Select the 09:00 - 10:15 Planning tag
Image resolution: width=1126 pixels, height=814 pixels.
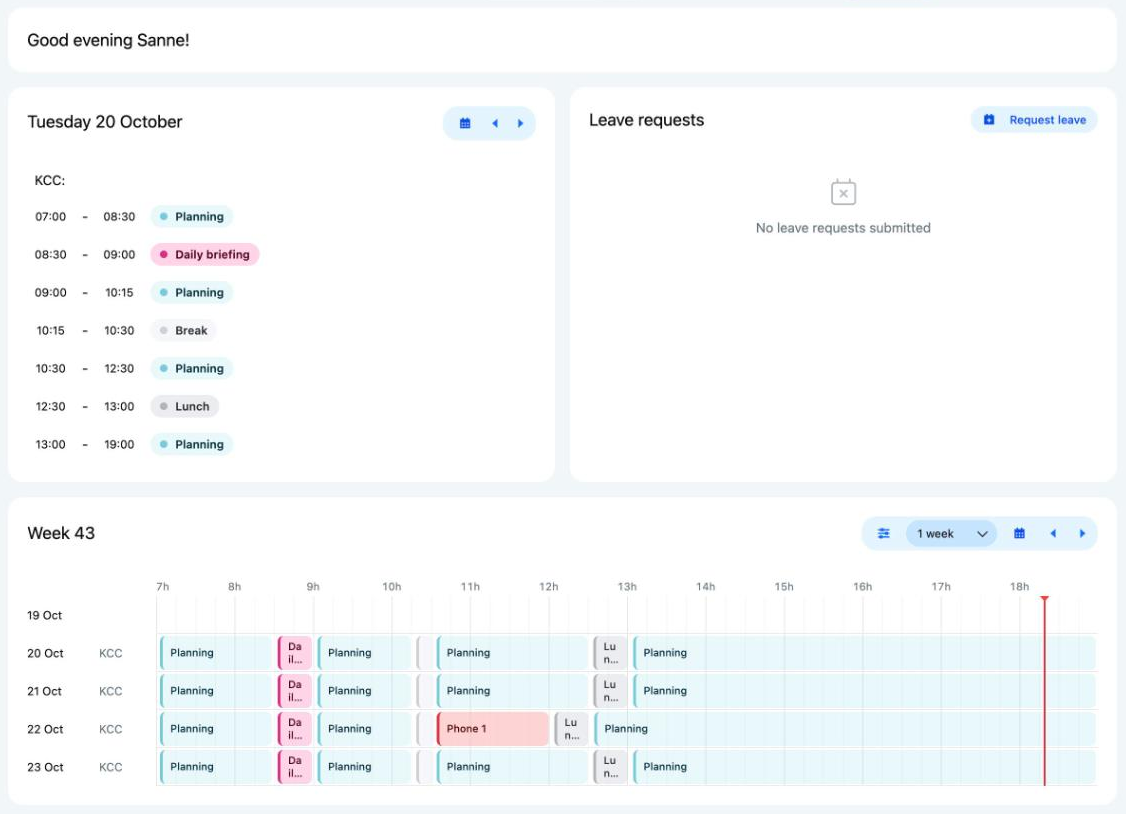coord(192,293)
